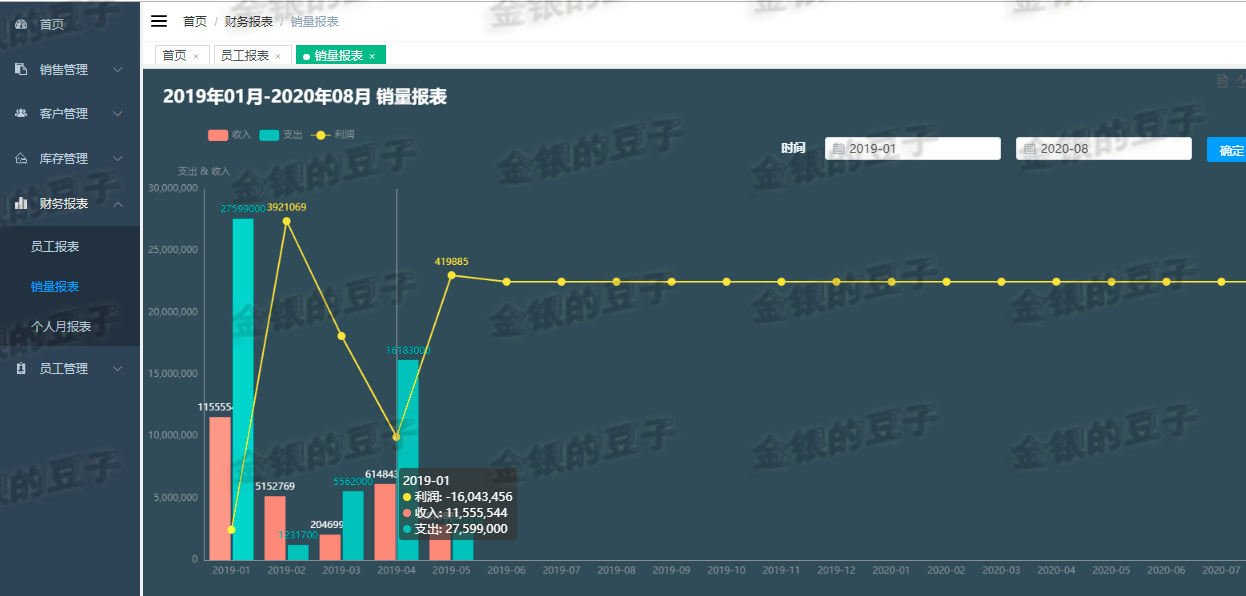Click the 员工管理 person icon in sidebar
This screenshot has height=596, width=1246.
(x=20, y=368)
